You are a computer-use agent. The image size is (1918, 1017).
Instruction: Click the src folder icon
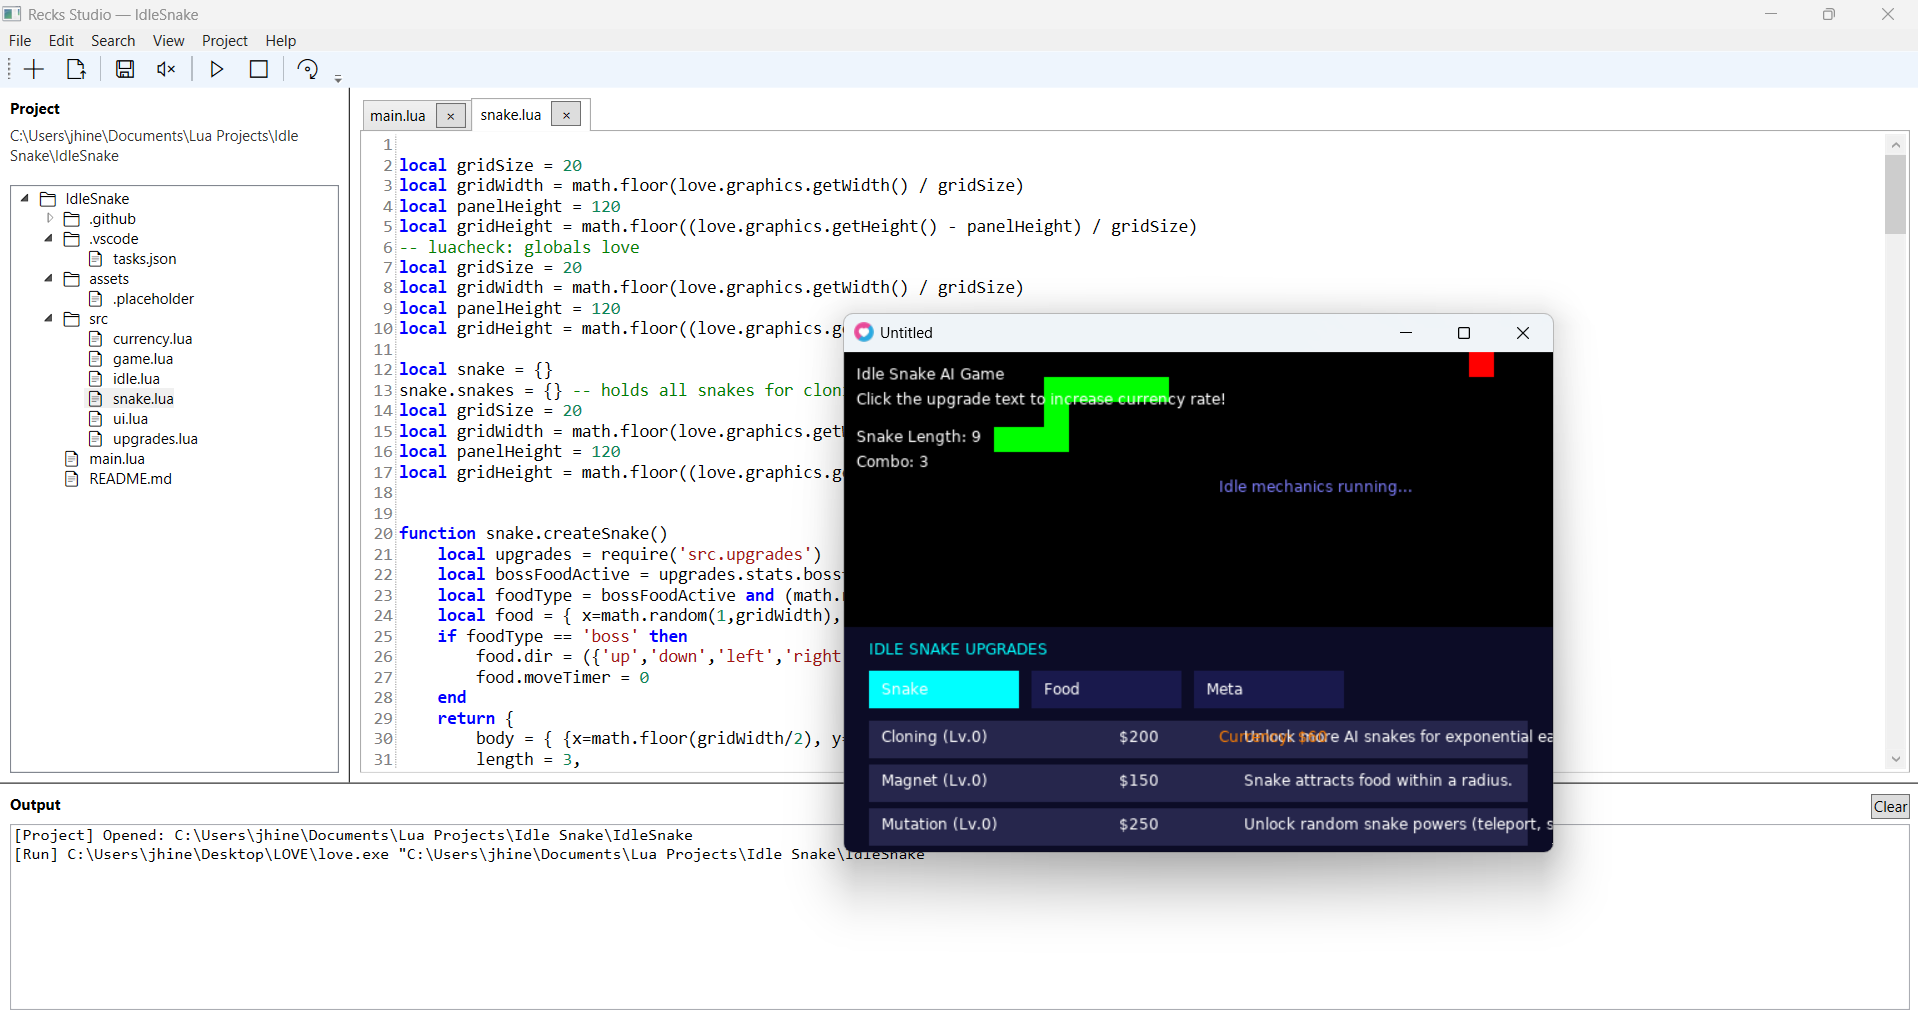click(x=72, y=319)
